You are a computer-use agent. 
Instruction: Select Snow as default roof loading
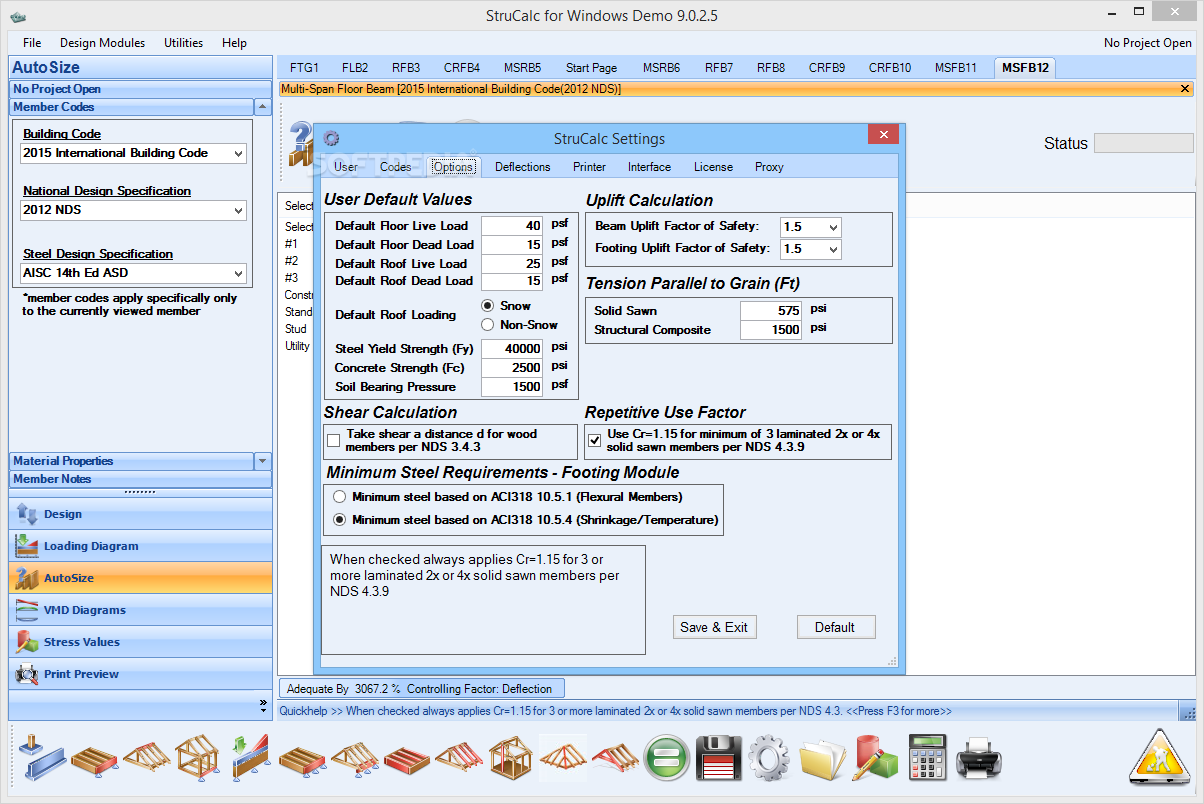[x=488, y=305]
